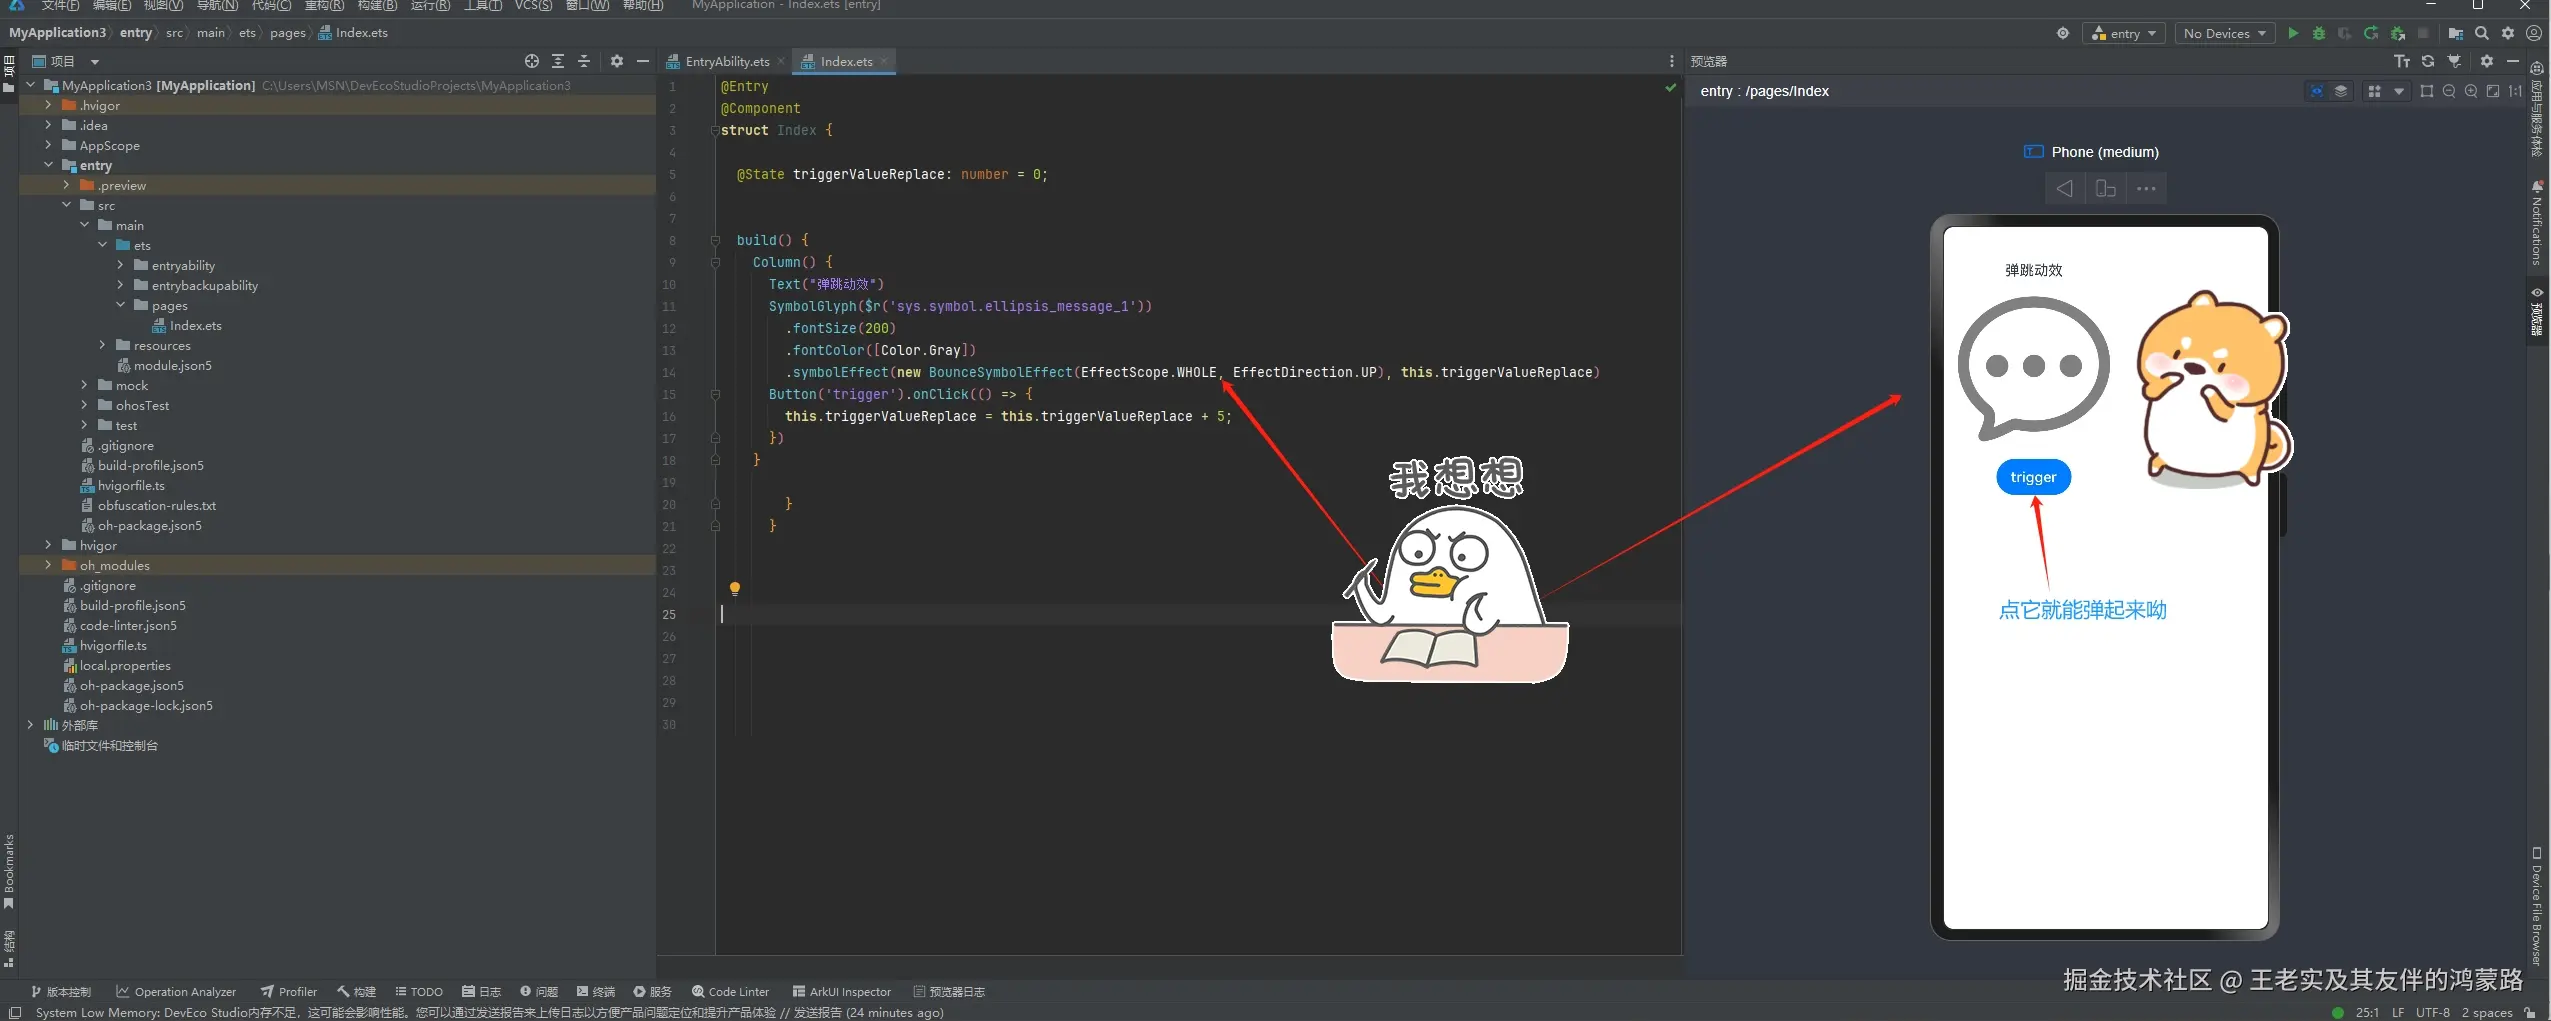The width and height of the screenshot is (2551, 1021).
Task: Click the blue trigger button in preview
Action: [2033, 477]
